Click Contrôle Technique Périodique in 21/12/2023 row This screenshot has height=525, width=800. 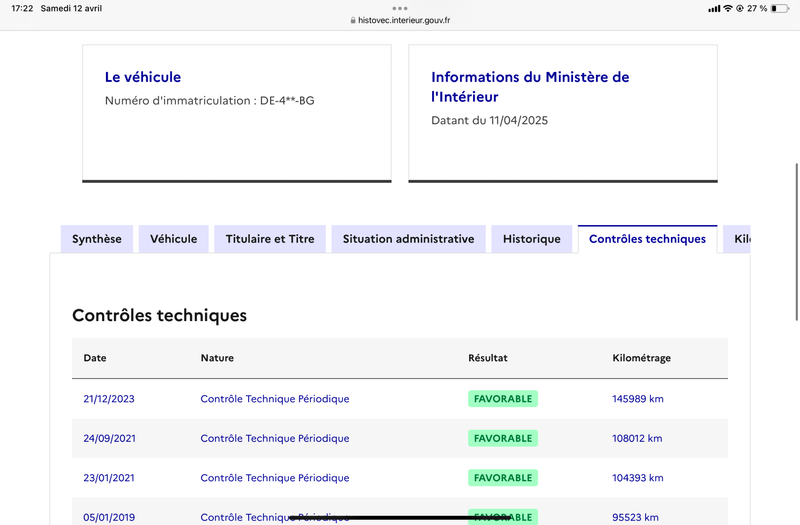pos(274,398)
